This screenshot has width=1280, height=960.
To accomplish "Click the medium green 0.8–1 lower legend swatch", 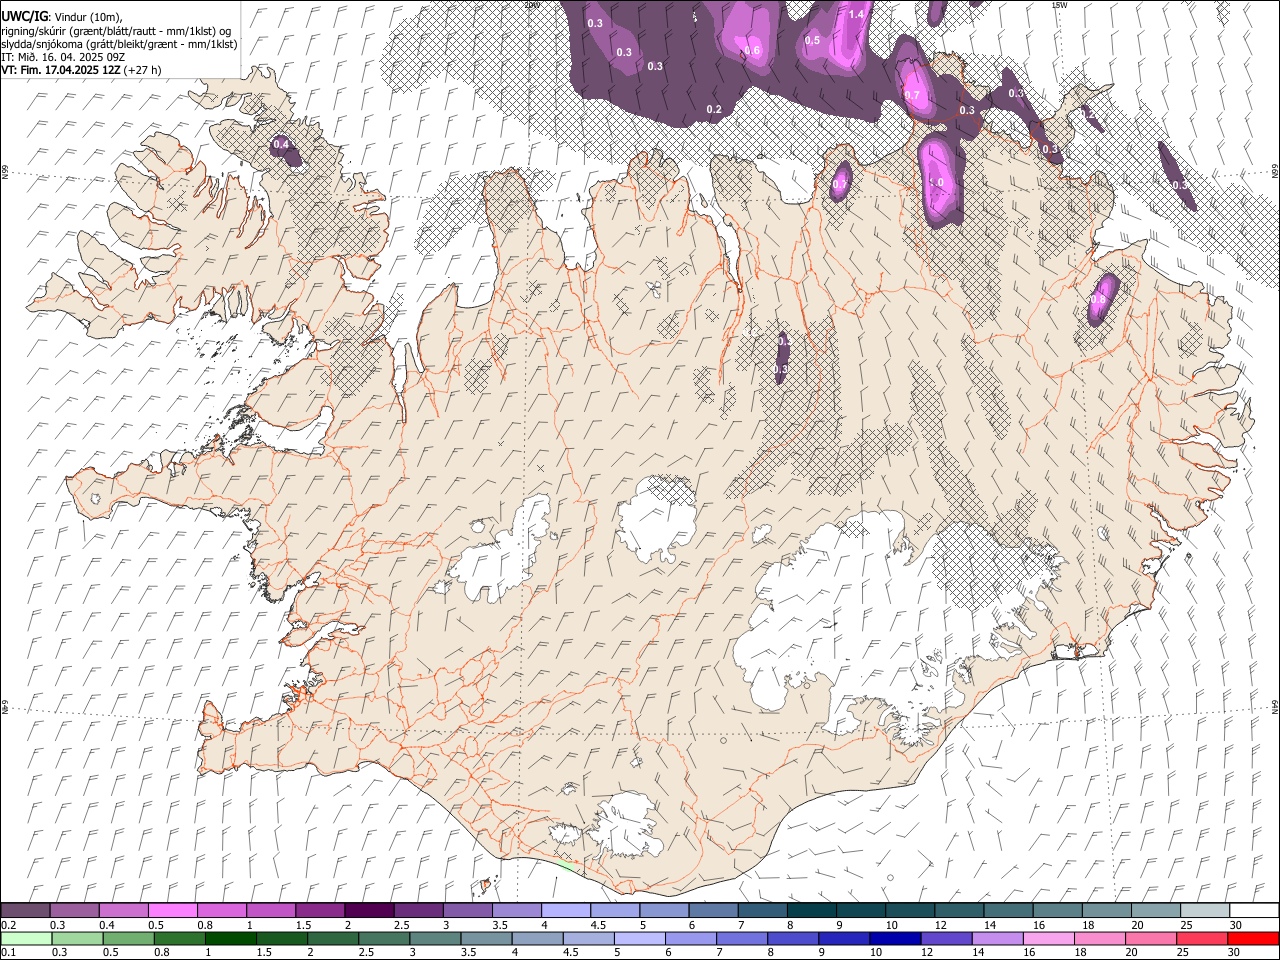I will pos(179,938).
